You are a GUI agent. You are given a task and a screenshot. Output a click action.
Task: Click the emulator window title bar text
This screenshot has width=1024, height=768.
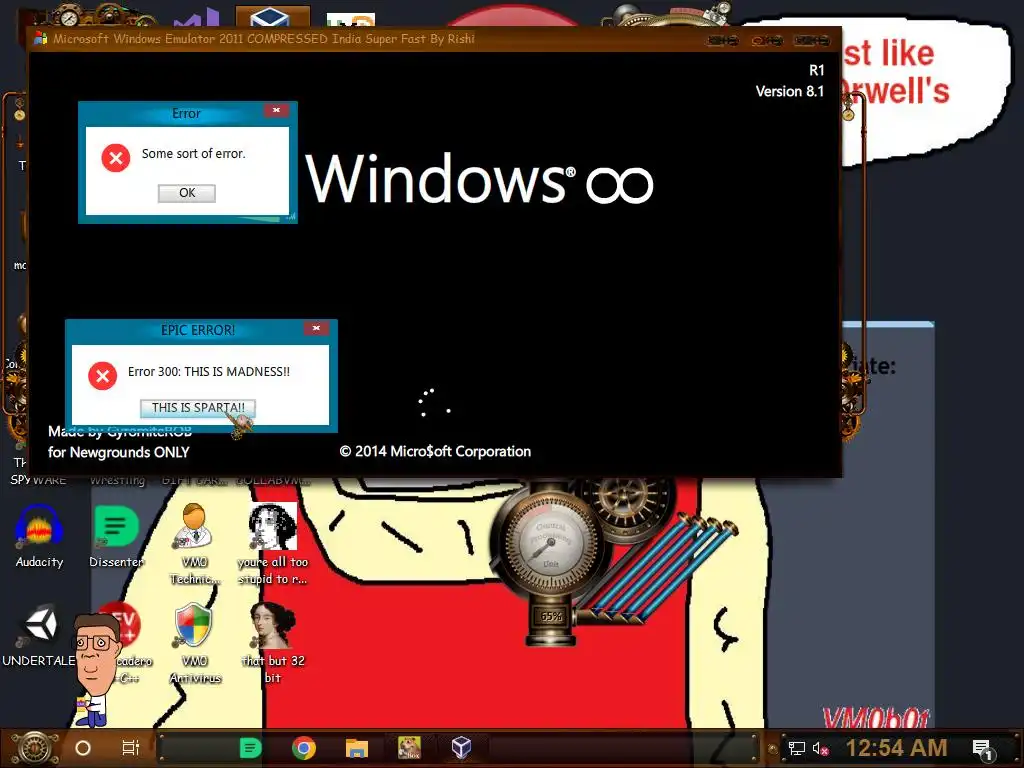click(263, 39)
